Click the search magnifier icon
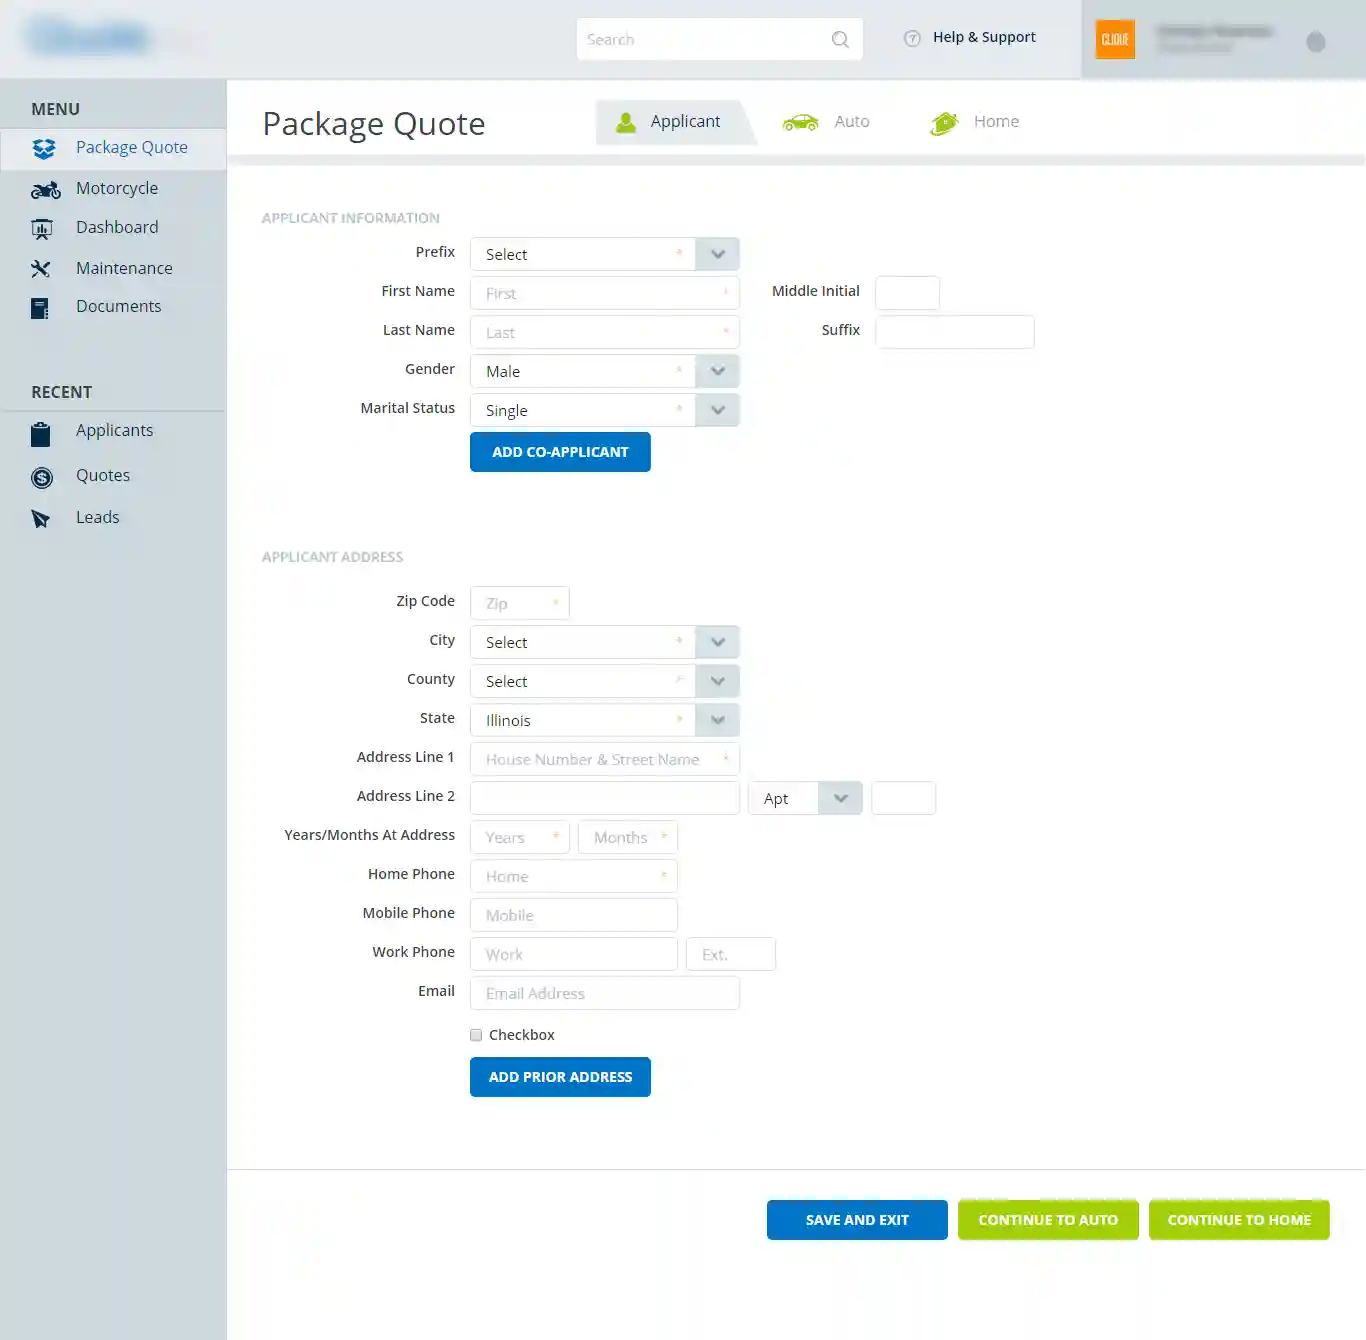The image size is (1366, 1340). pos(840,40)
